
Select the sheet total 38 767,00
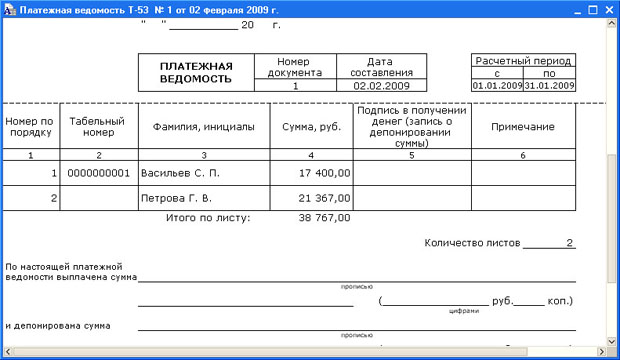tap(324, 218)
